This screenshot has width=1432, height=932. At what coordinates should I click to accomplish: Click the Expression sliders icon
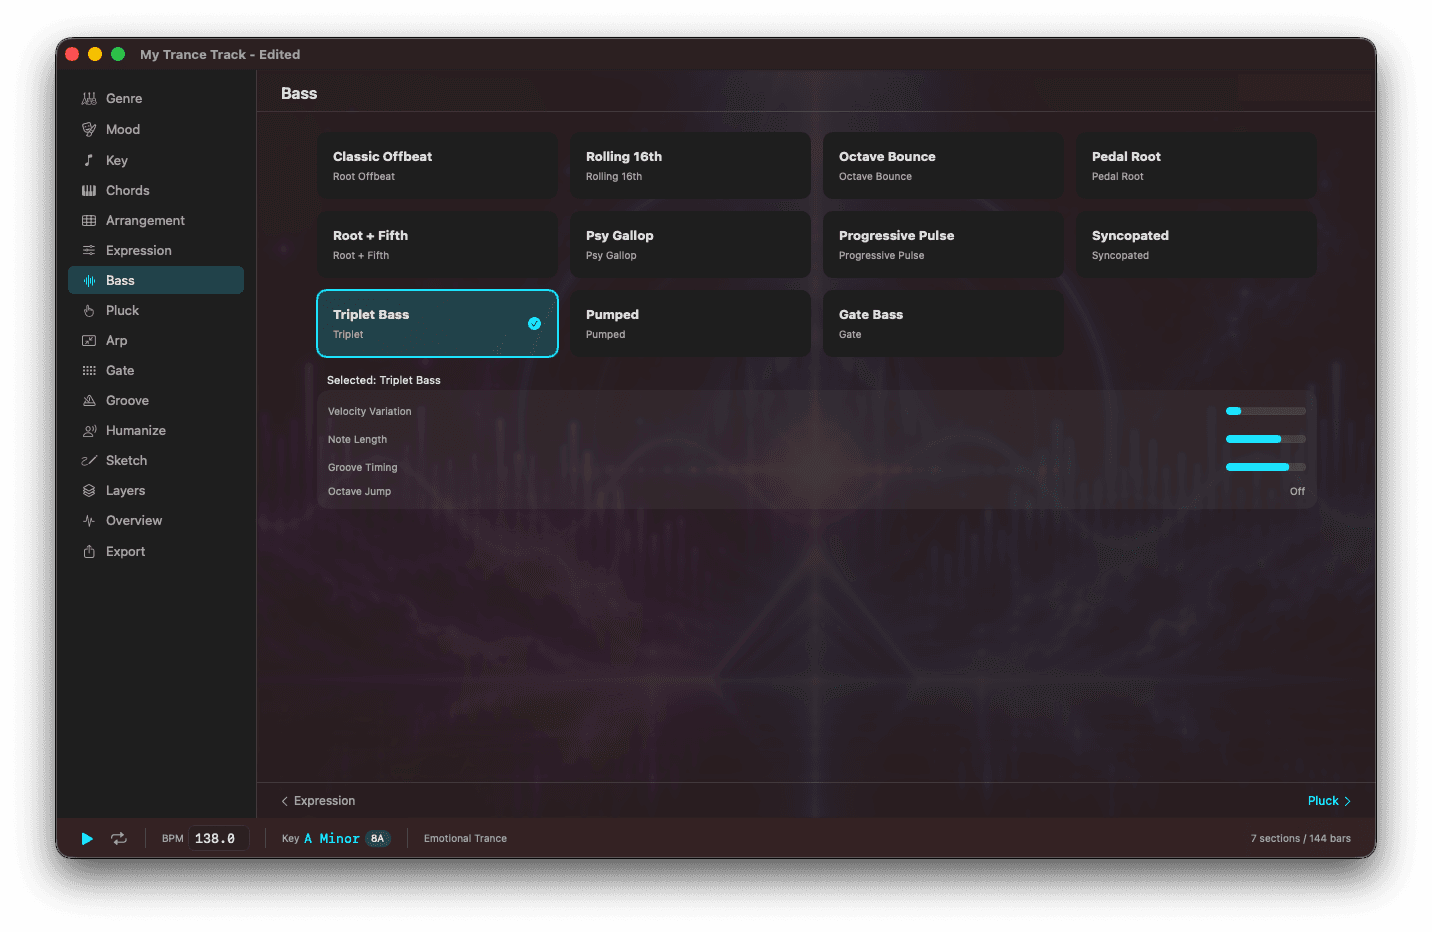pyautogui.click(x=89, y=250)
